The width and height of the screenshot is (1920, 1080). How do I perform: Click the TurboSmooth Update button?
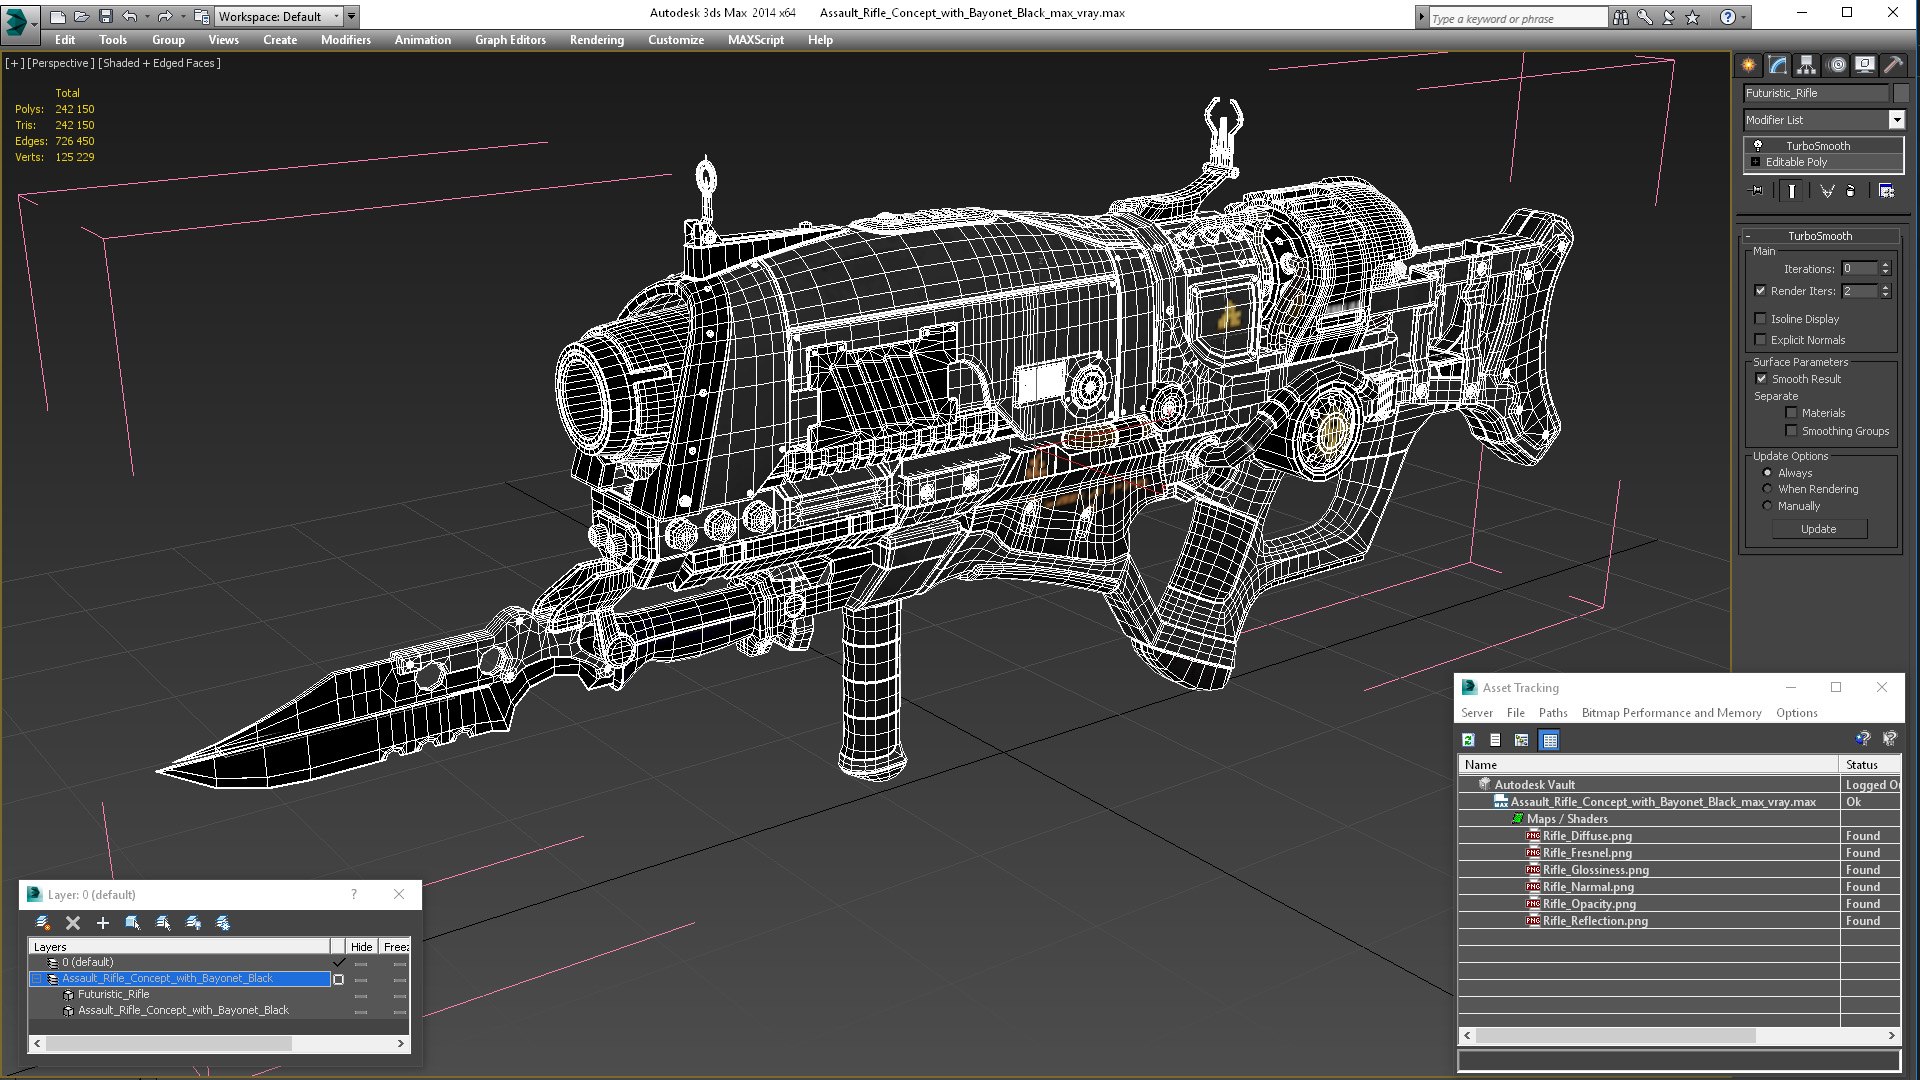pyautogui.click(x=1819, y=529)
